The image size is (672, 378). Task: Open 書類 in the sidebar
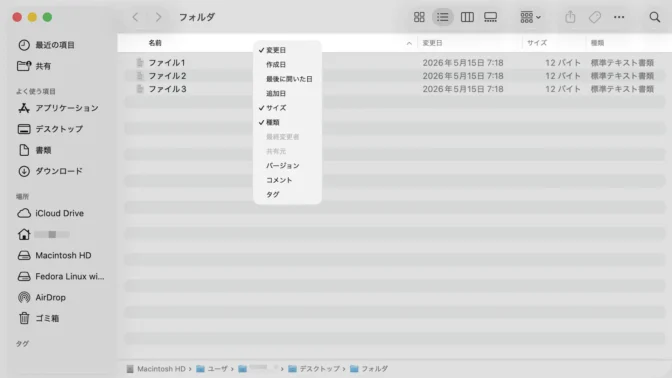34,150
